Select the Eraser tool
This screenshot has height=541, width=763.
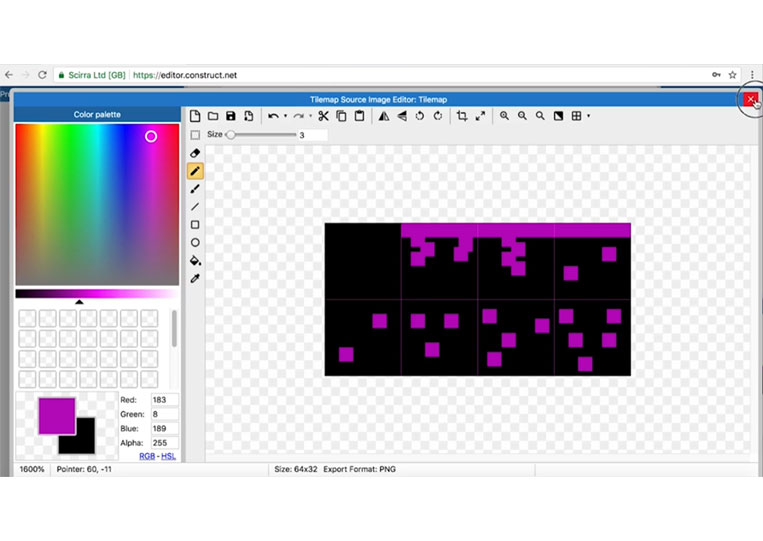(x=195, y=153)
